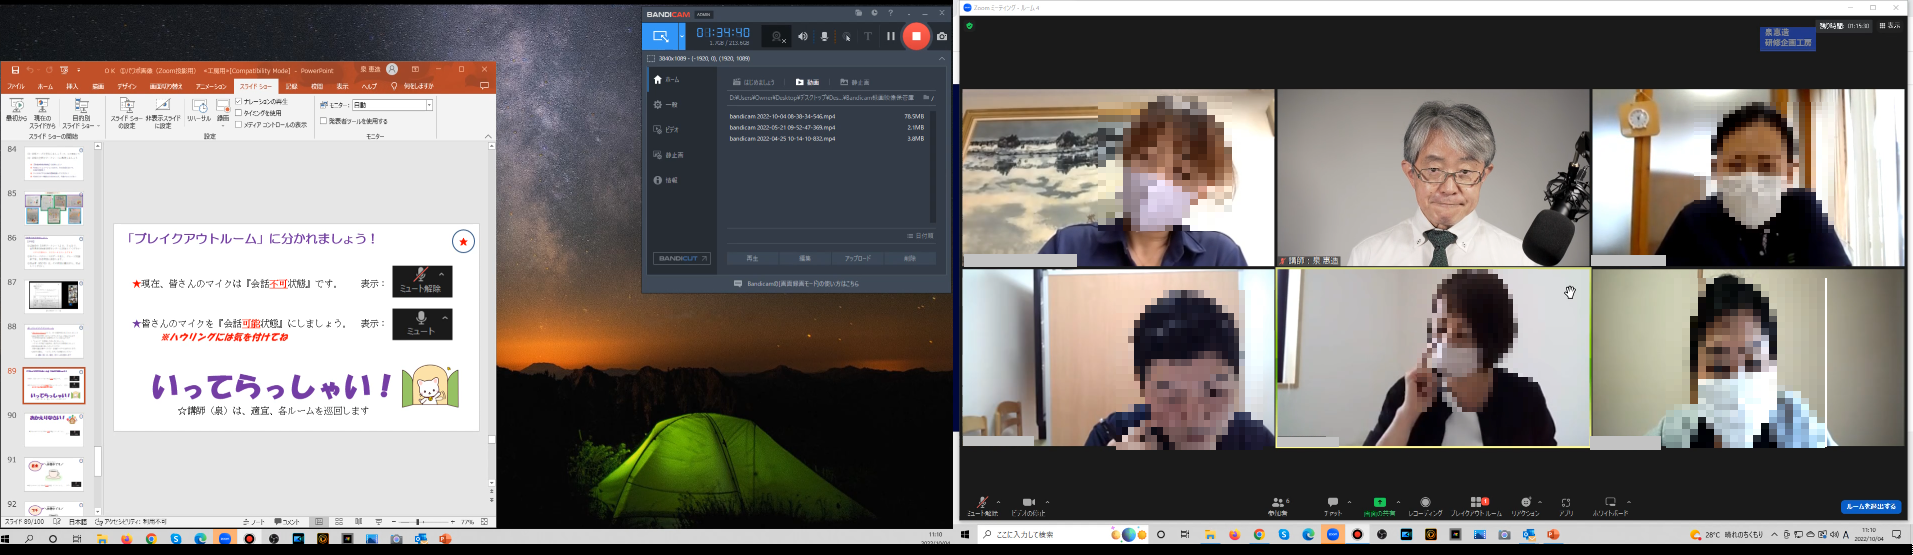Expand Zoom audio options caret
The image size is (1913, 555).
pos(998,502)
